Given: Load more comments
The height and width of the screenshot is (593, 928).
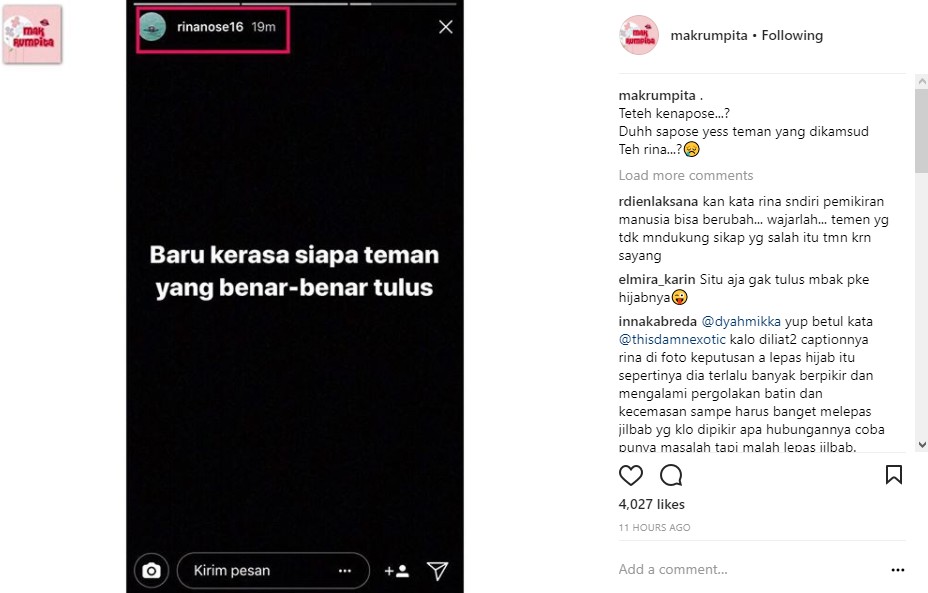Looking at the screenshot, I should pyautogui.click(x=686, y=175).
